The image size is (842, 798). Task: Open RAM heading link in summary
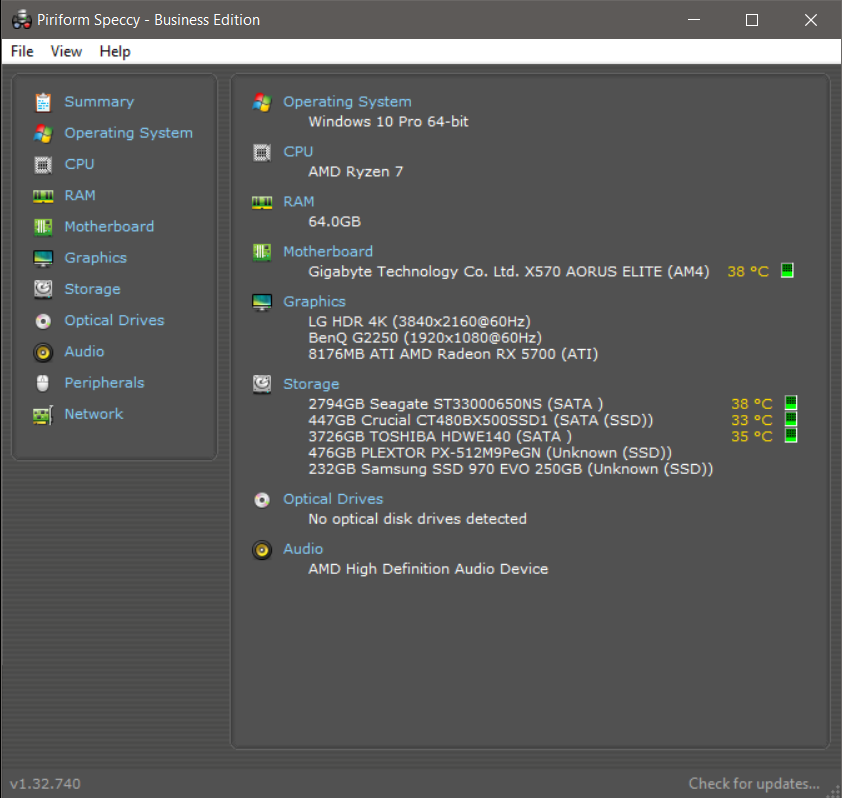[x=299, y=202]
